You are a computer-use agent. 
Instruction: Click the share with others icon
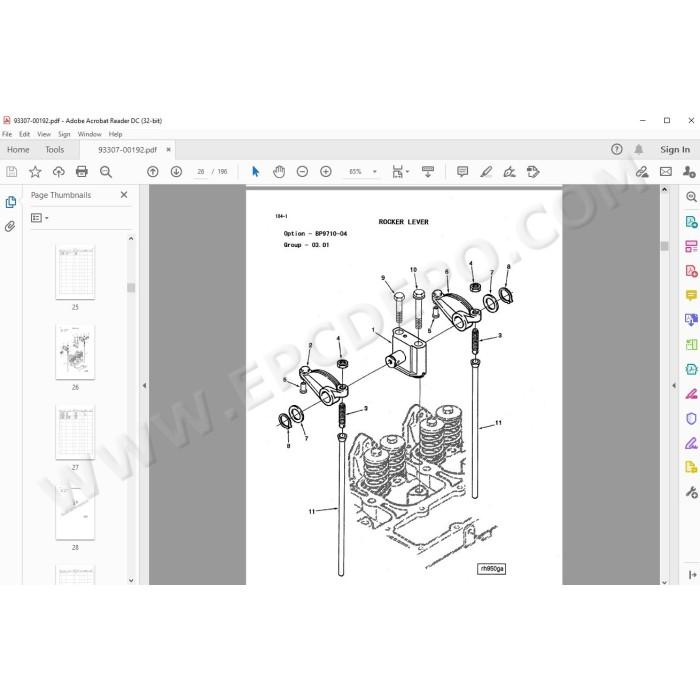689,171
